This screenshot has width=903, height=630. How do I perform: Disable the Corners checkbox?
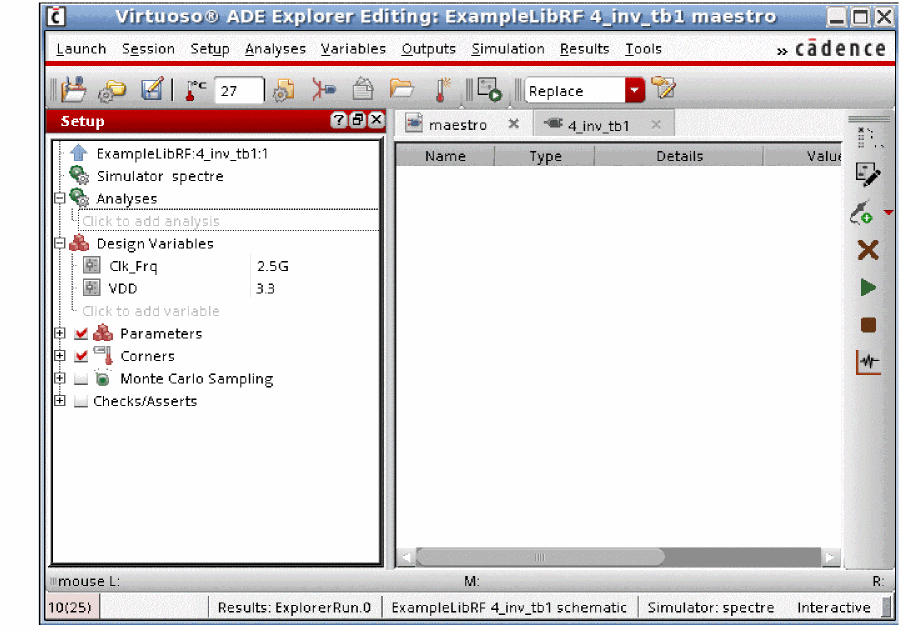[x=81, y=356]
